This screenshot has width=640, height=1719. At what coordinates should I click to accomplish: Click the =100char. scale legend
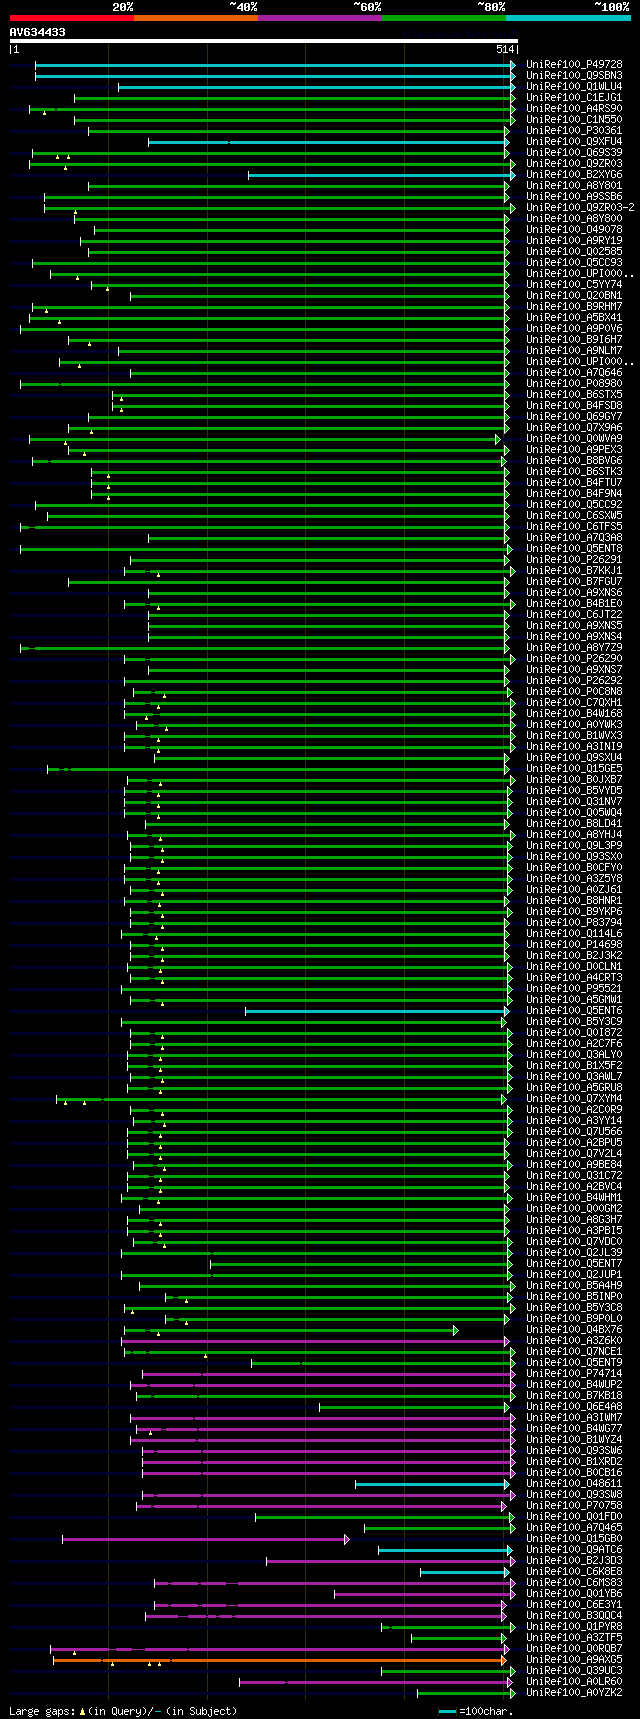tap(476, 1711)
